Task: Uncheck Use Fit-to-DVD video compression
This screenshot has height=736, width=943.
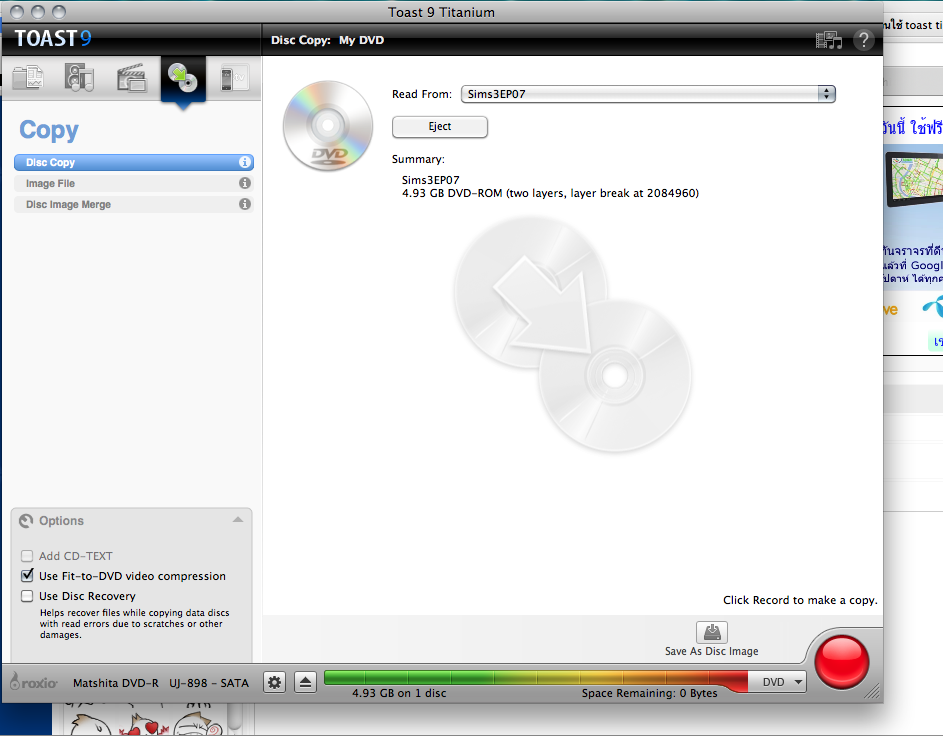Action: 27,575
